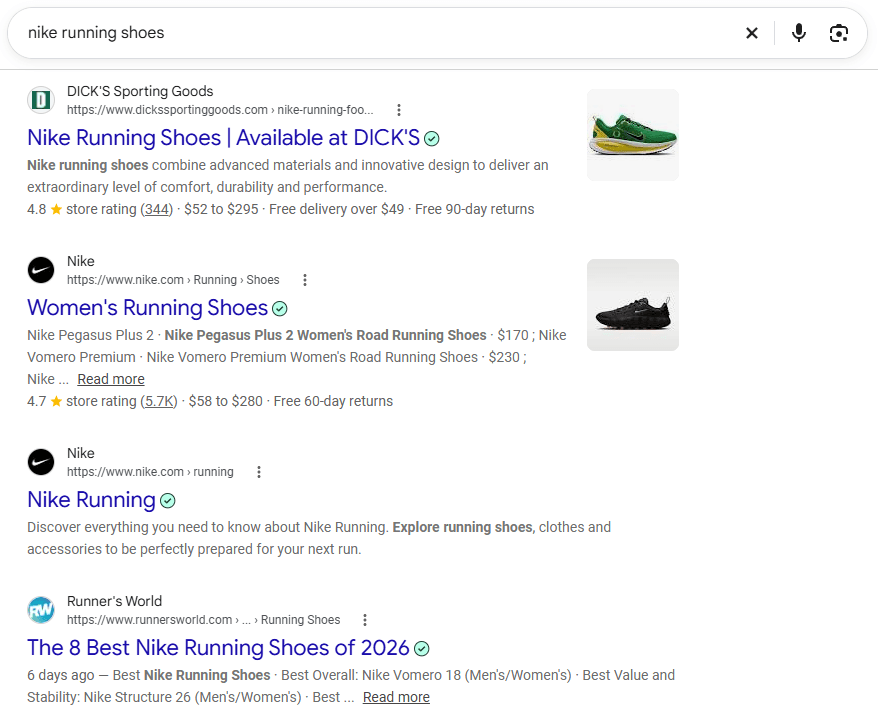The width and height of the screenshot is (878, 719).
Task: Click the green Nike shoe thumbnail
Action: click(633, 135)
